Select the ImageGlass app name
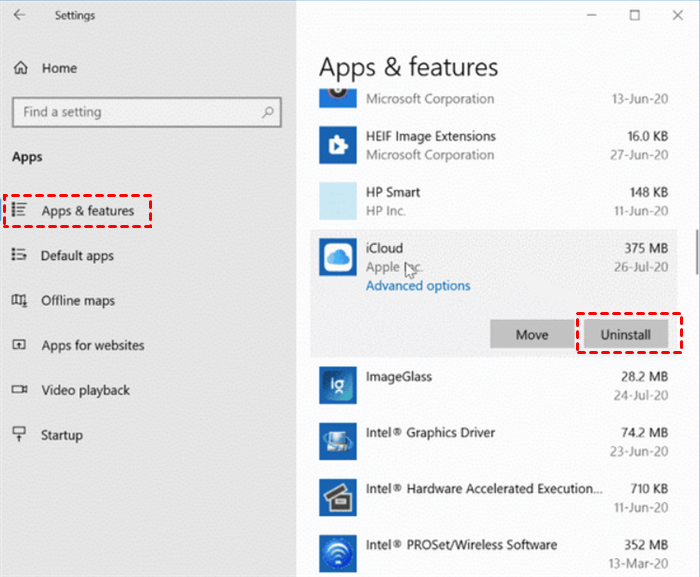Image resolution: width=700 pixels, height=577 pixels. coord(399,376)
